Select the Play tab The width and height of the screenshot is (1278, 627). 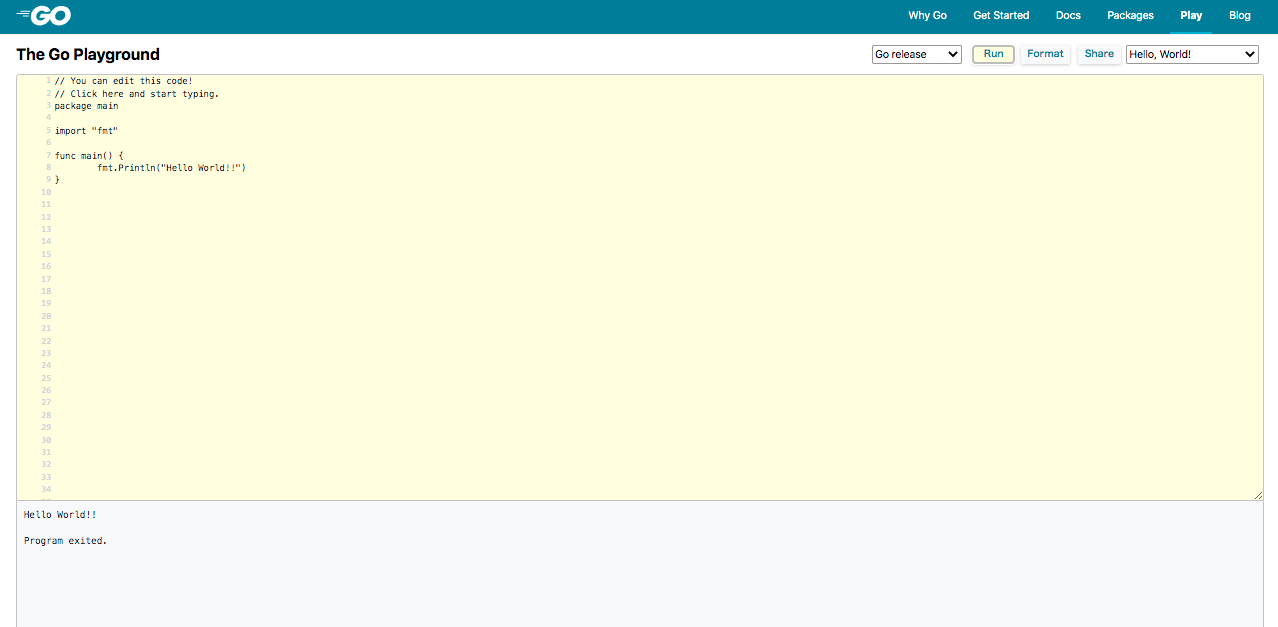click(1191, 15)
